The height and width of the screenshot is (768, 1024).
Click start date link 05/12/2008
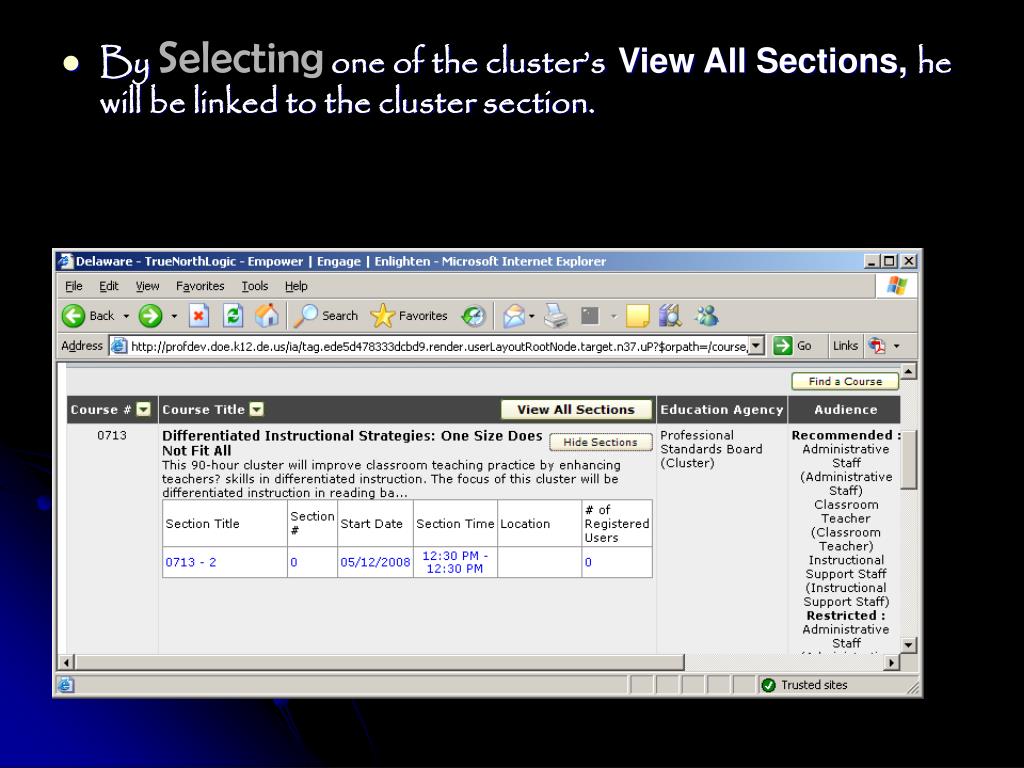coord(375,562)
